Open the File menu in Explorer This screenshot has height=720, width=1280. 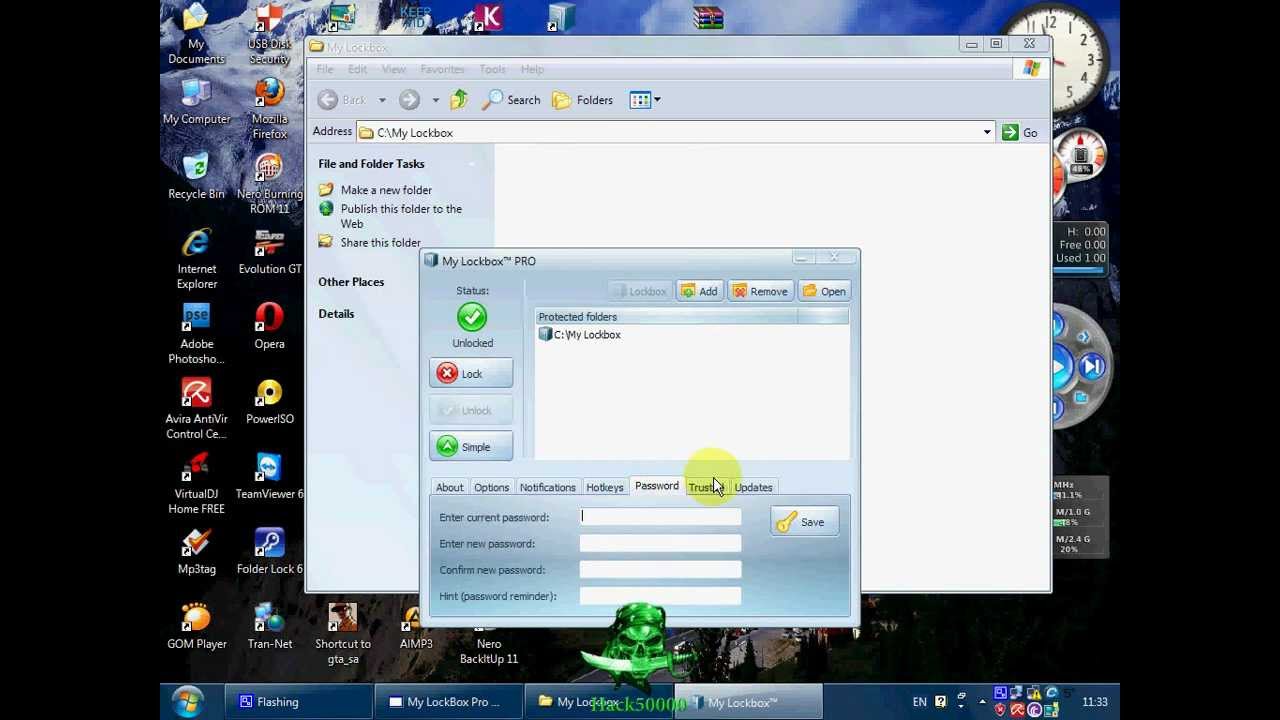(x=325, y=69)
